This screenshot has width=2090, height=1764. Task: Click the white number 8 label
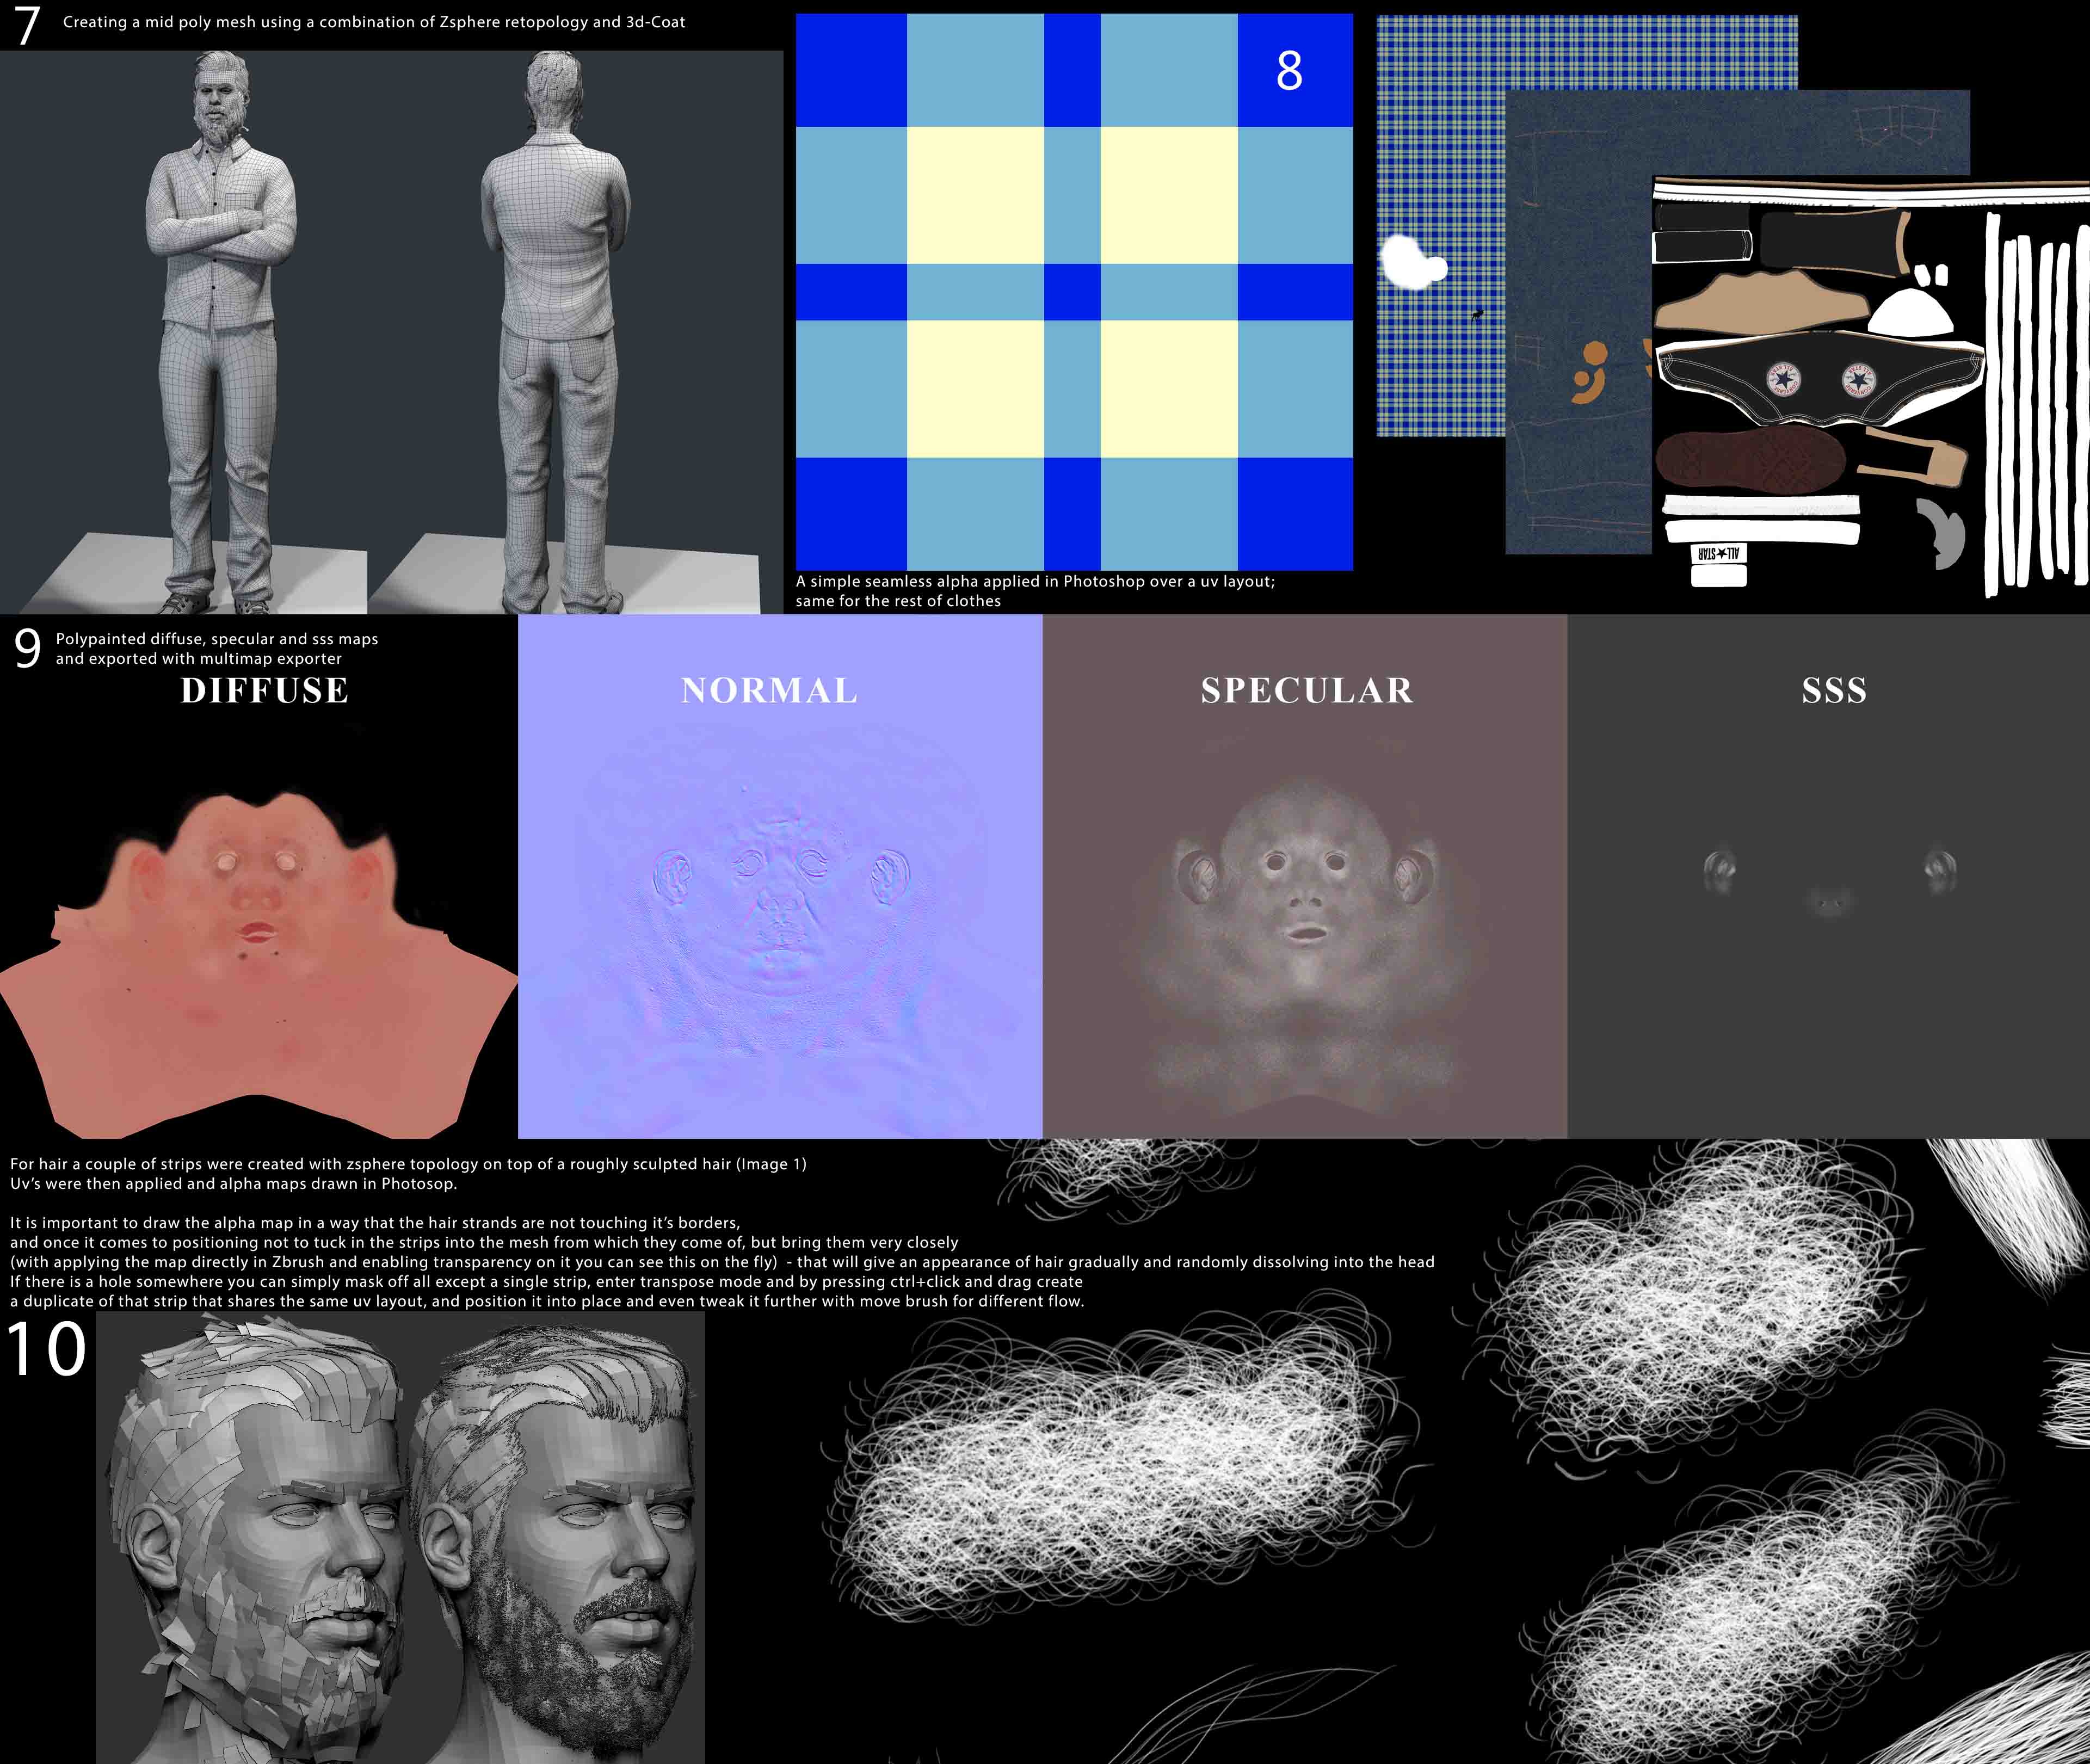coord(1289,71)
